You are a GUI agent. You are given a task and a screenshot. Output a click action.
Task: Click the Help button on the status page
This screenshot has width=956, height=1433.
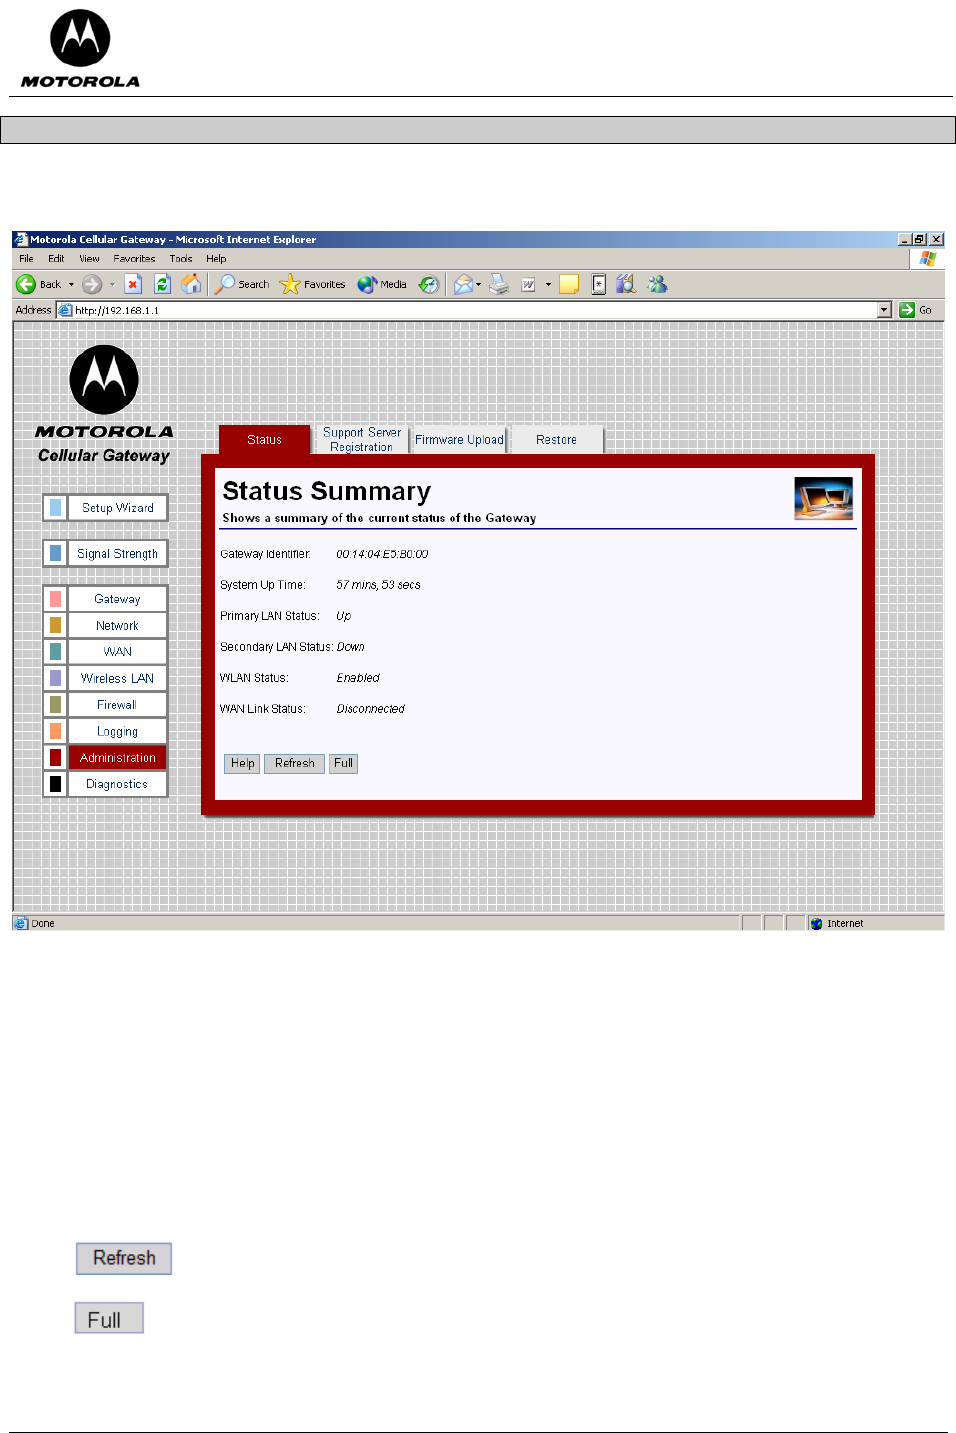click(x=242, y=763)
